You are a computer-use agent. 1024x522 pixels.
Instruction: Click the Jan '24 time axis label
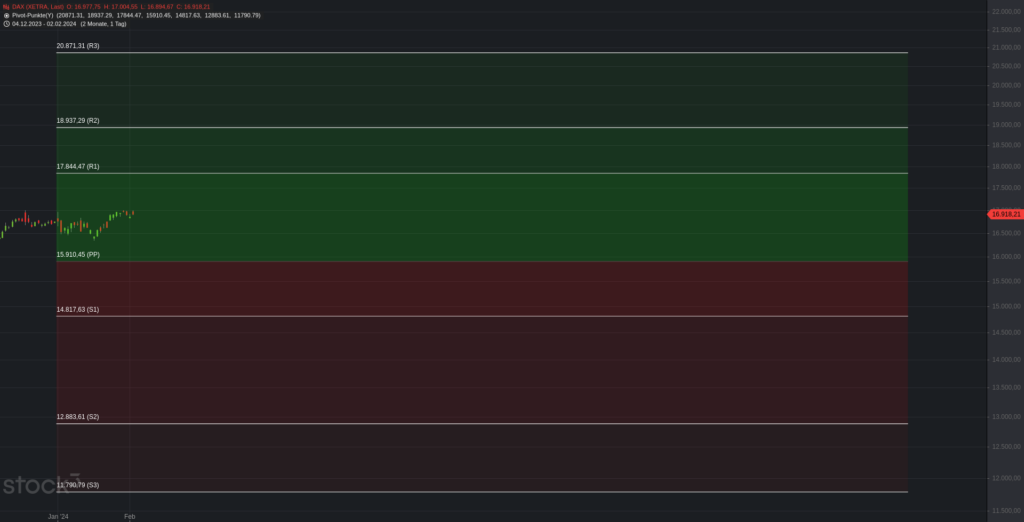59,516
